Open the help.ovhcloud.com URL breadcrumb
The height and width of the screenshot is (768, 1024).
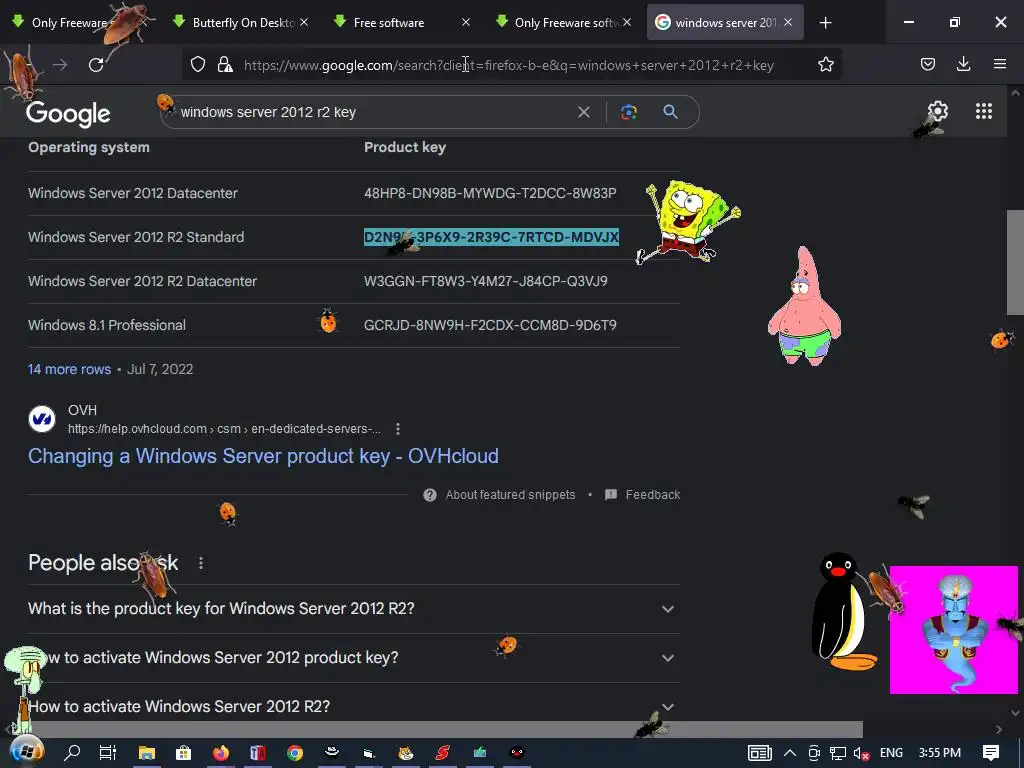tap(224, 429)
